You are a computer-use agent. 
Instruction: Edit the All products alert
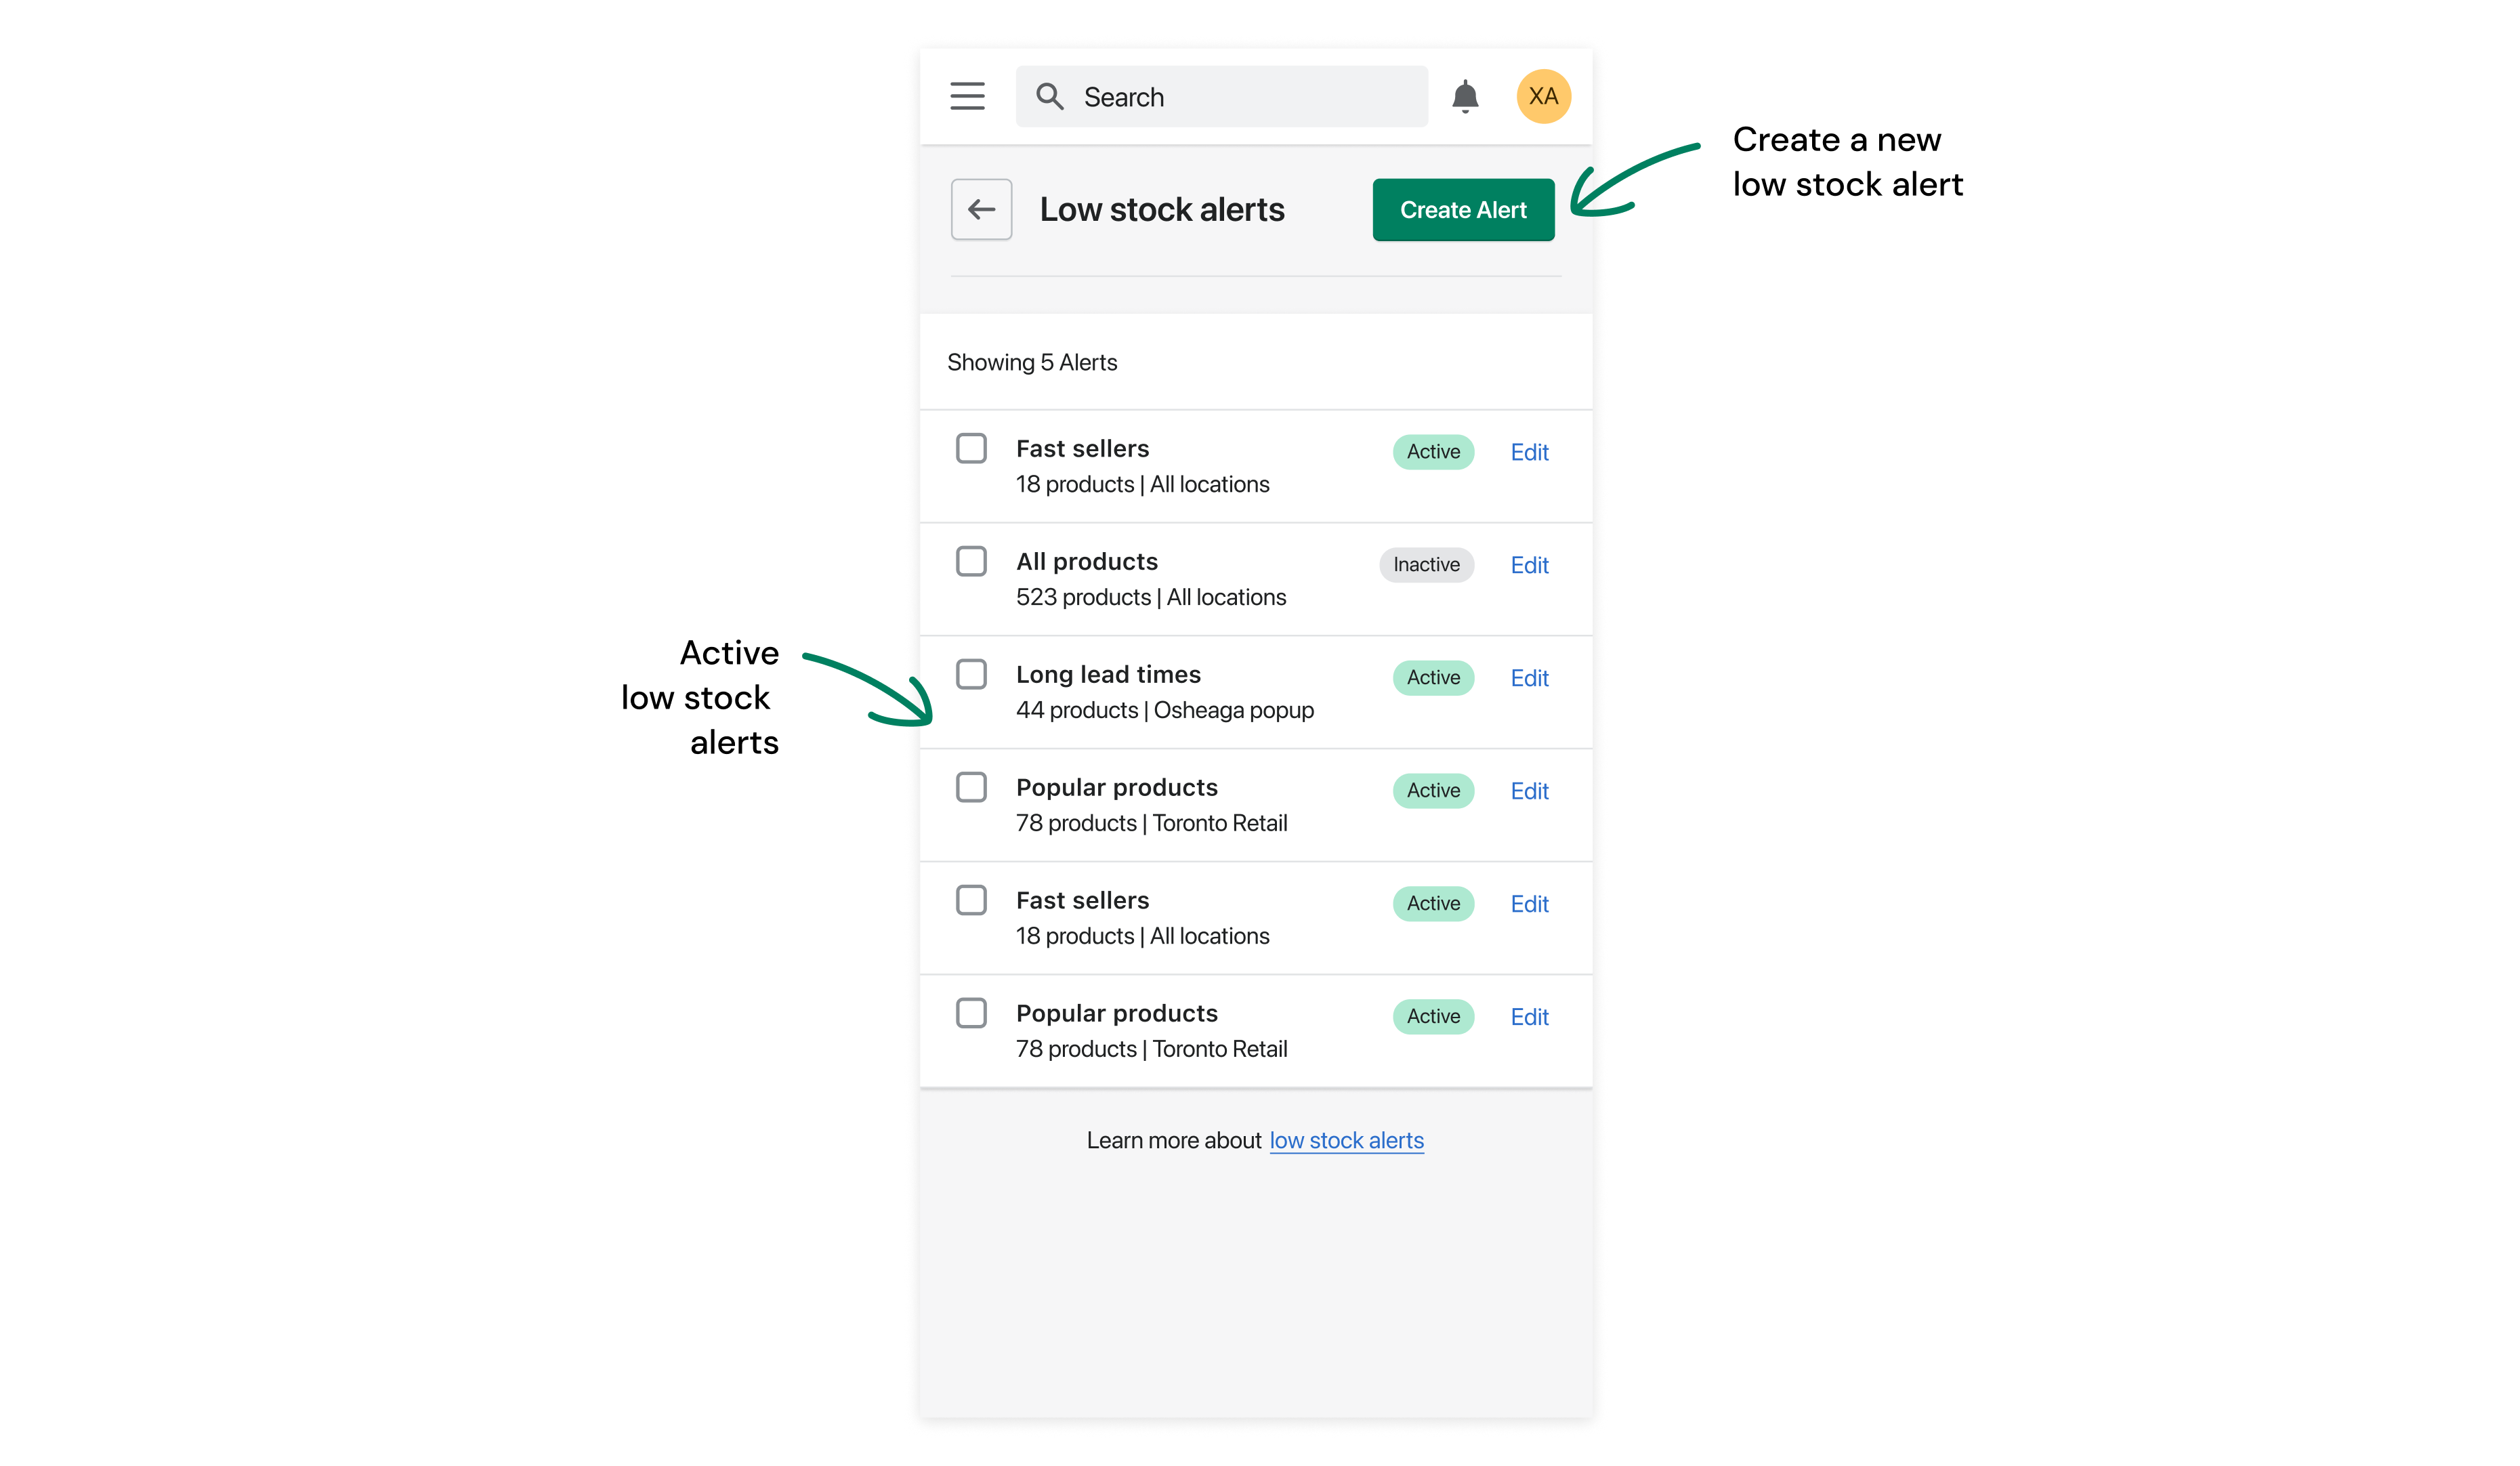click(x=1529, y=566)
